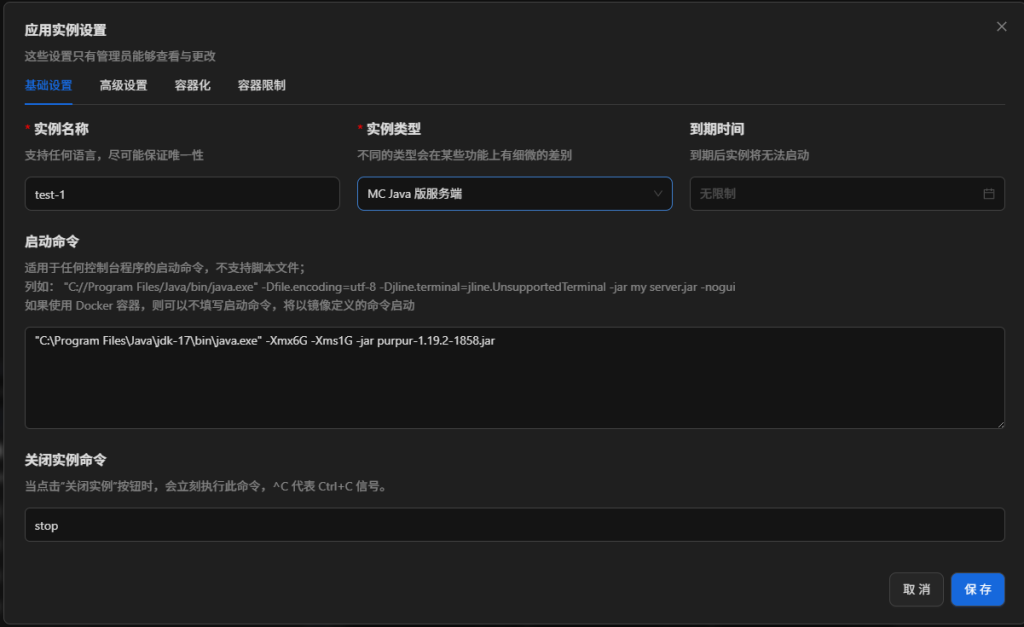Click the calendar icon in 到期时间 field
1024x627 pixels.
(989, 194)
